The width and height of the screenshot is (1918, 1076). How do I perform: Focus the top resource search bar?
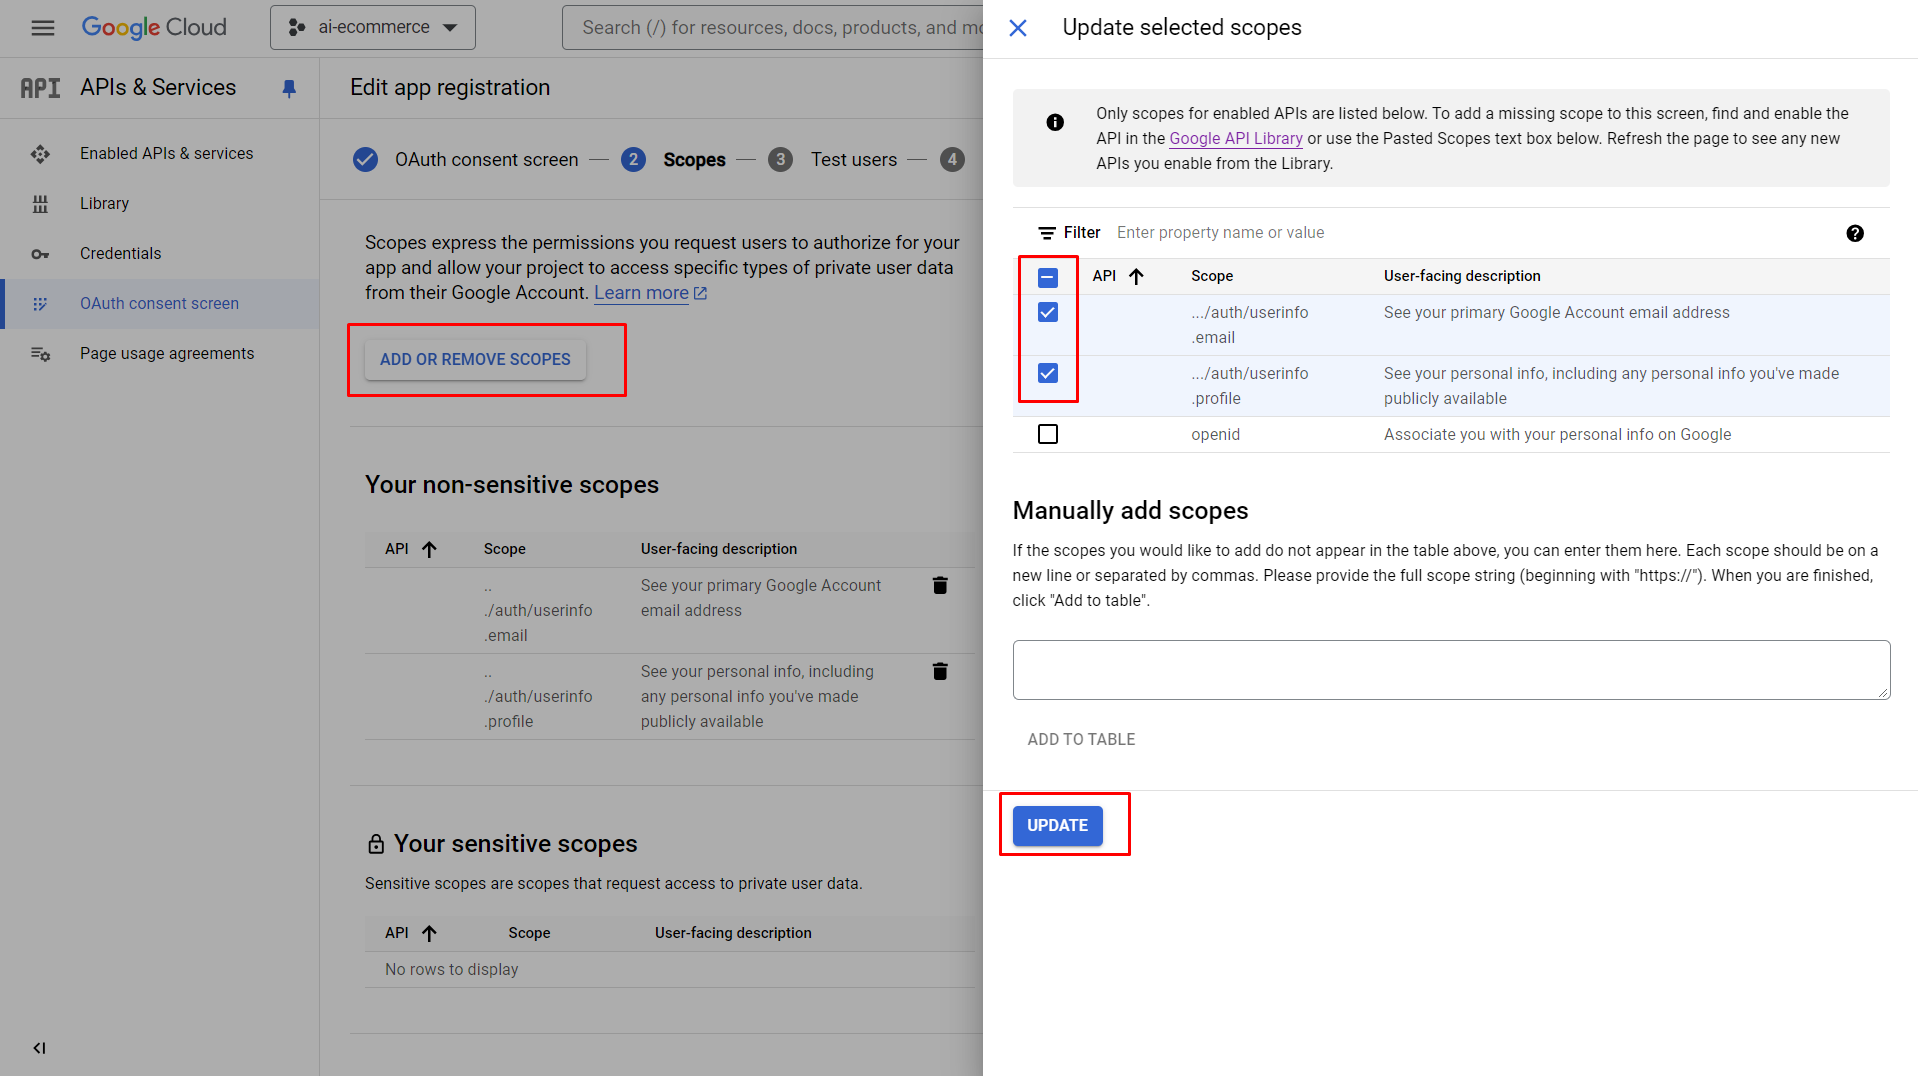[x=772, y=28]
